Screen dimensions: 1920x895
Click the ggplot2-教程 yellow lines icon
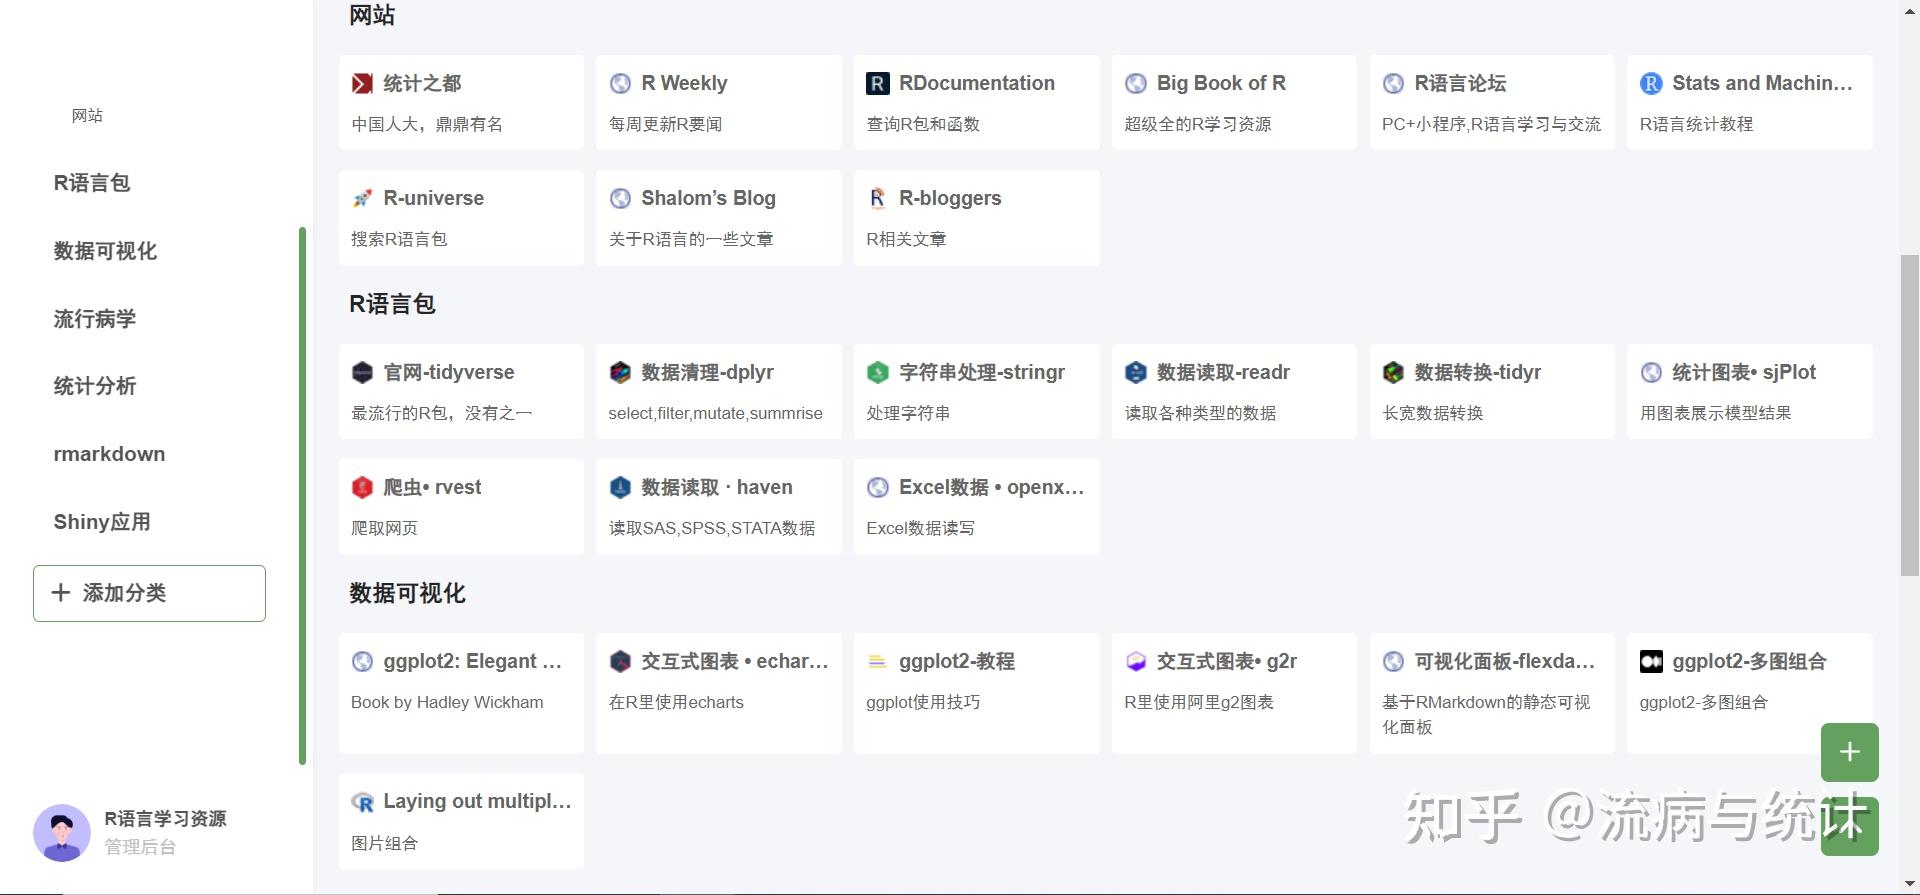(x=877, y=662)
